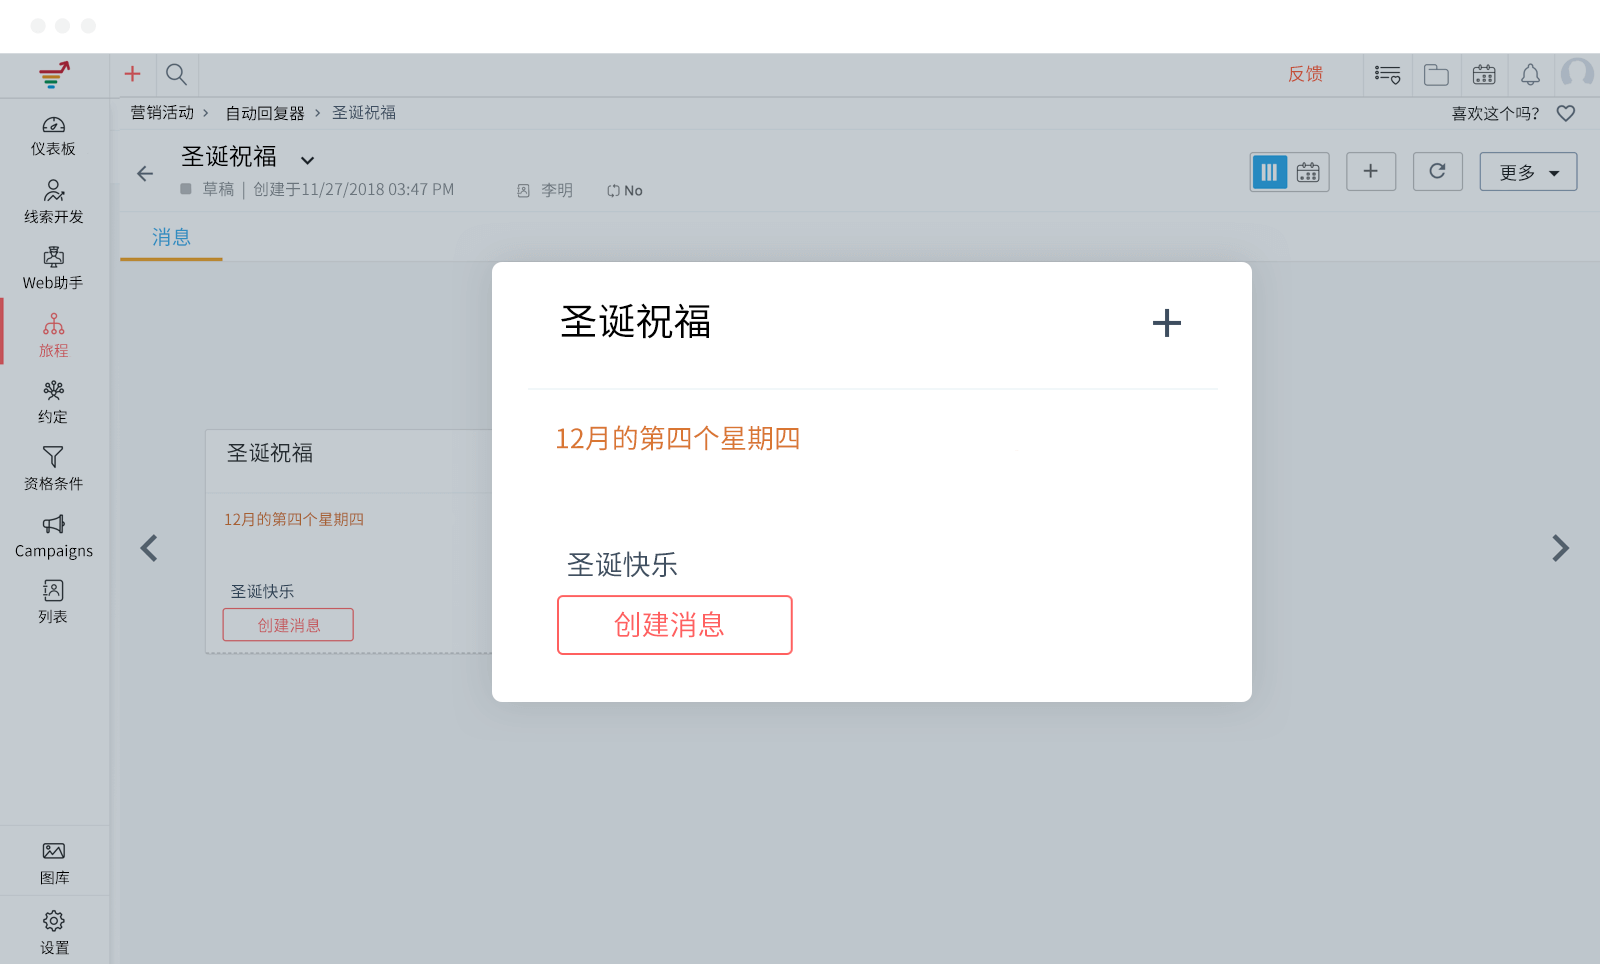Switch to column board view
The image size is (1600, 964).
[x=1269, y=172]
